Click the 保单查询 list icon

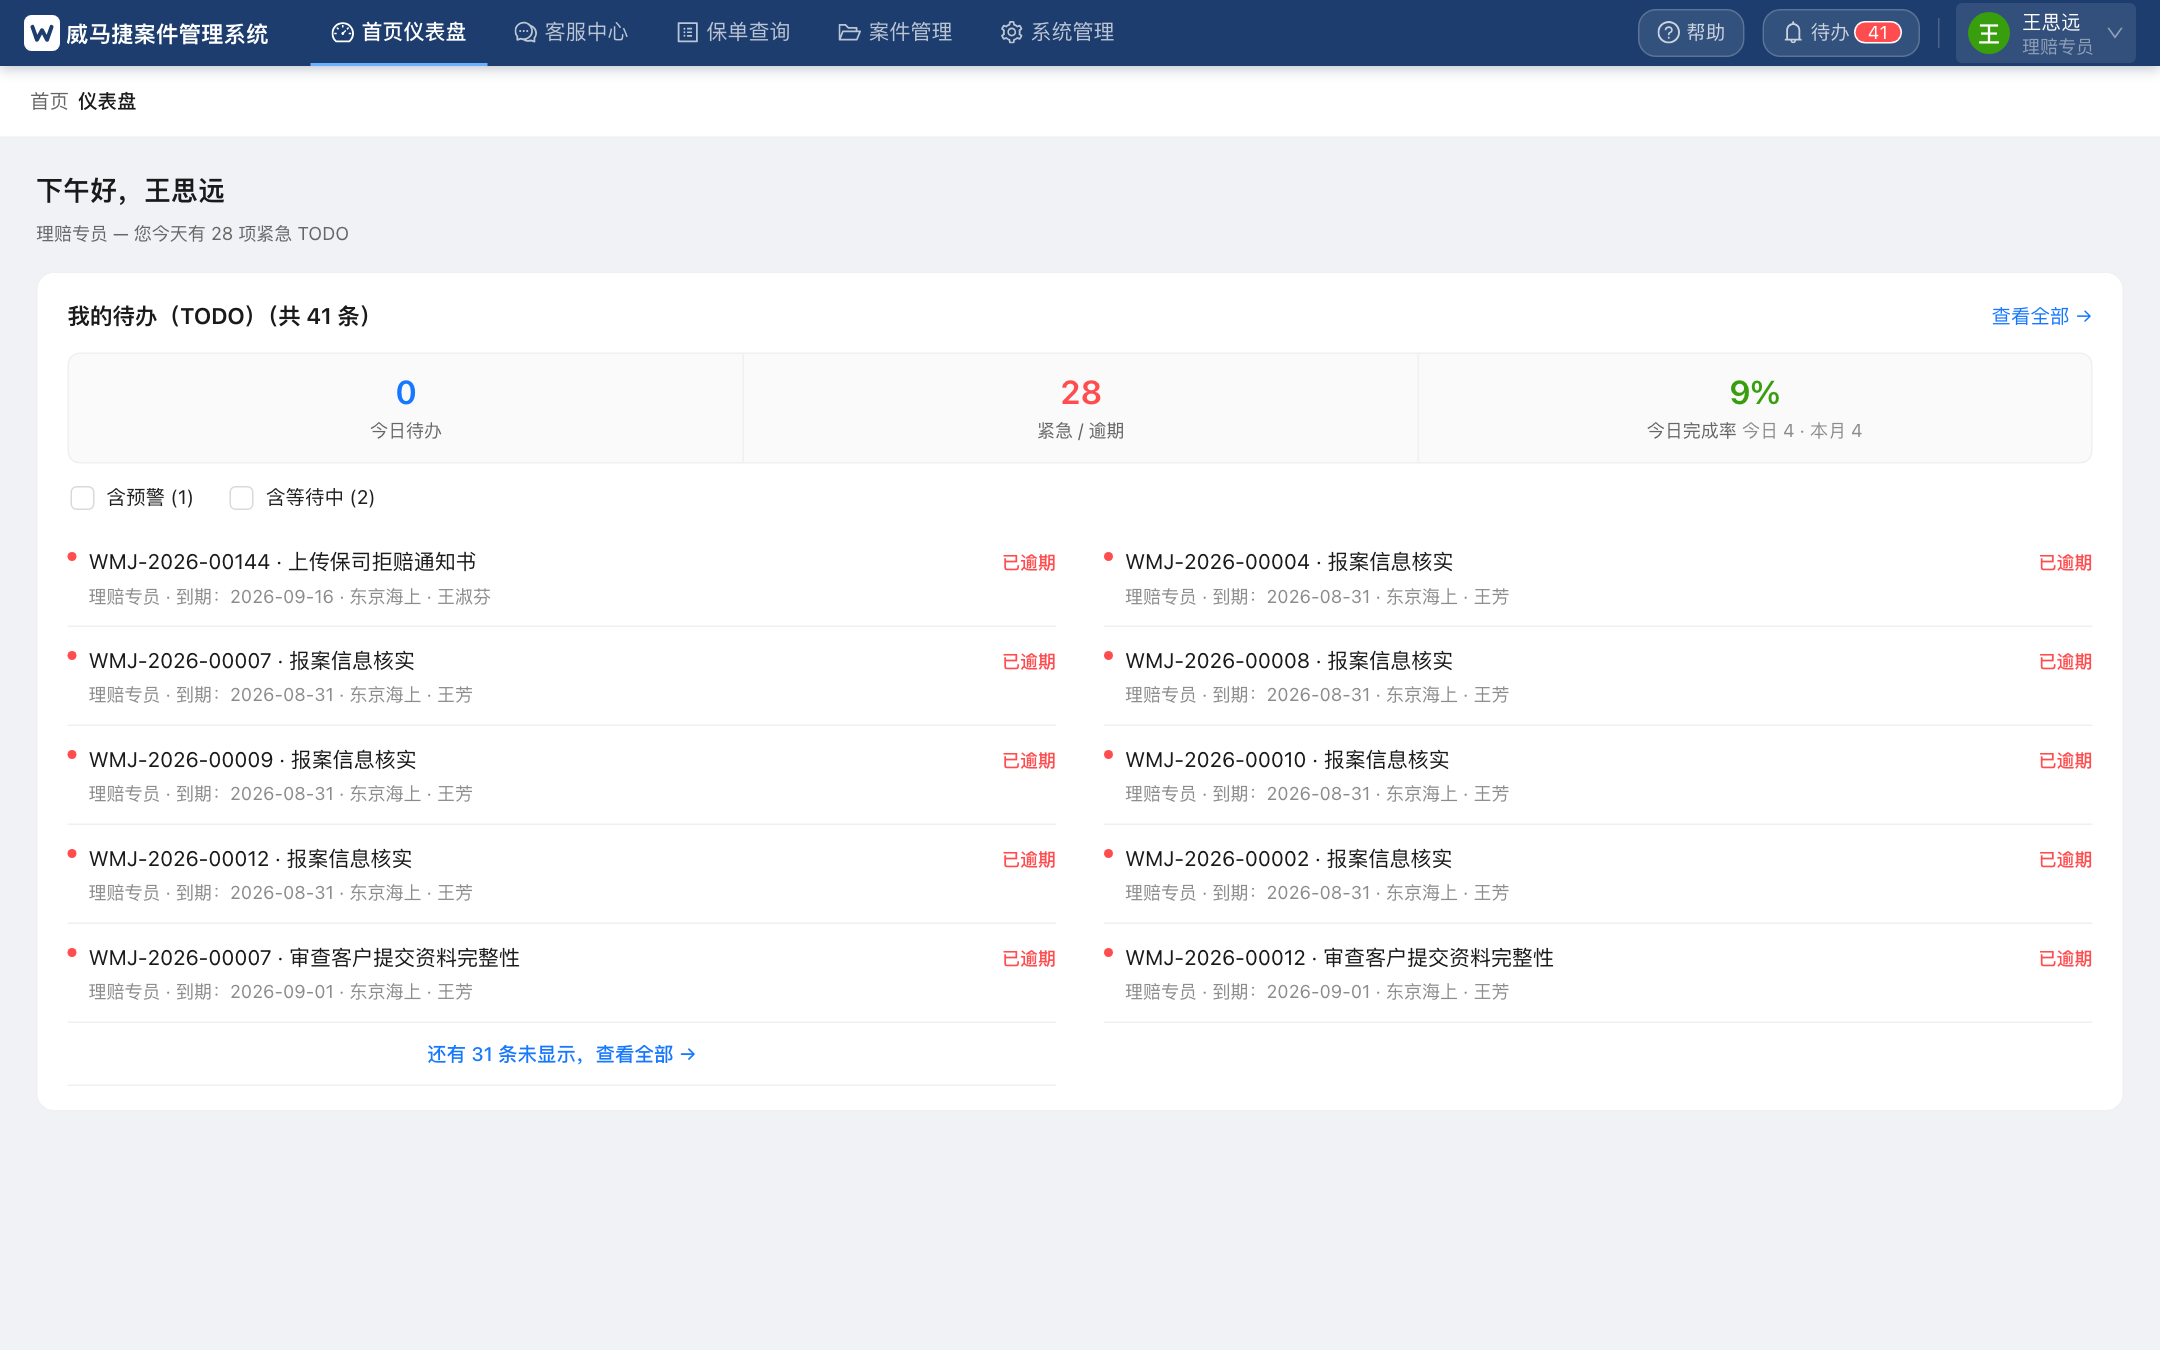coord(687,33)
